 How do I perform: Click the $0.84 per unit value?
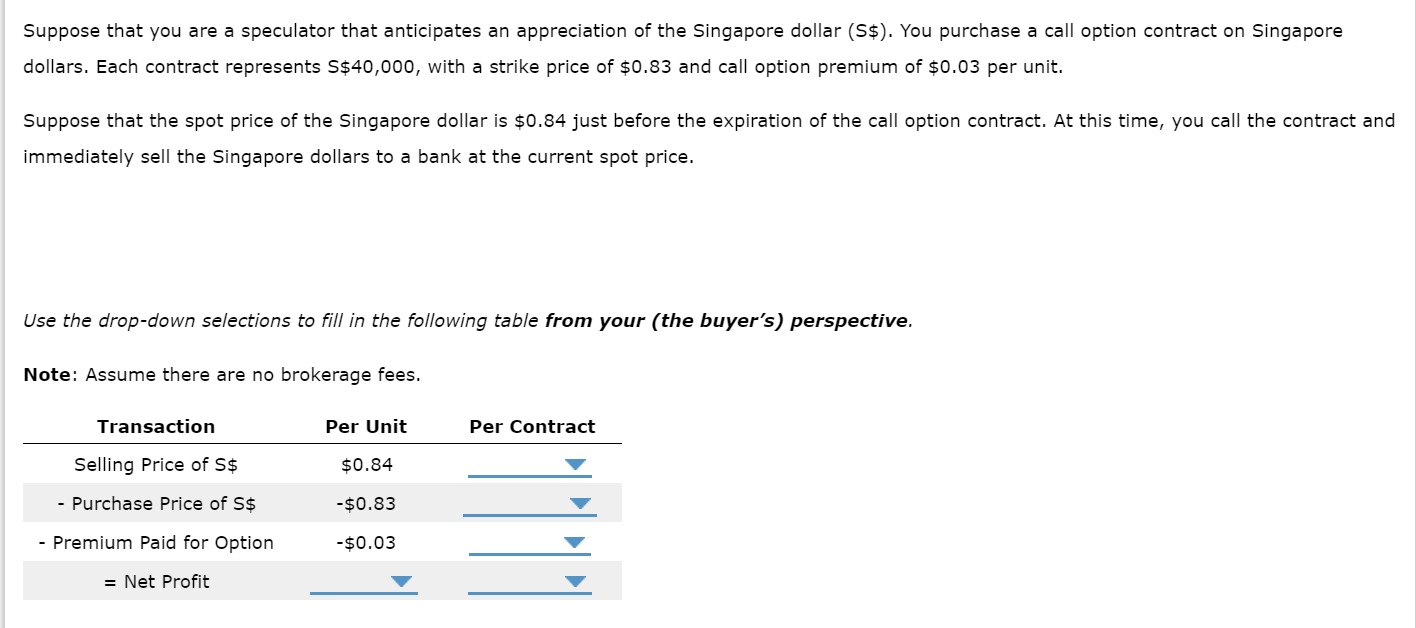coord(367,465)
